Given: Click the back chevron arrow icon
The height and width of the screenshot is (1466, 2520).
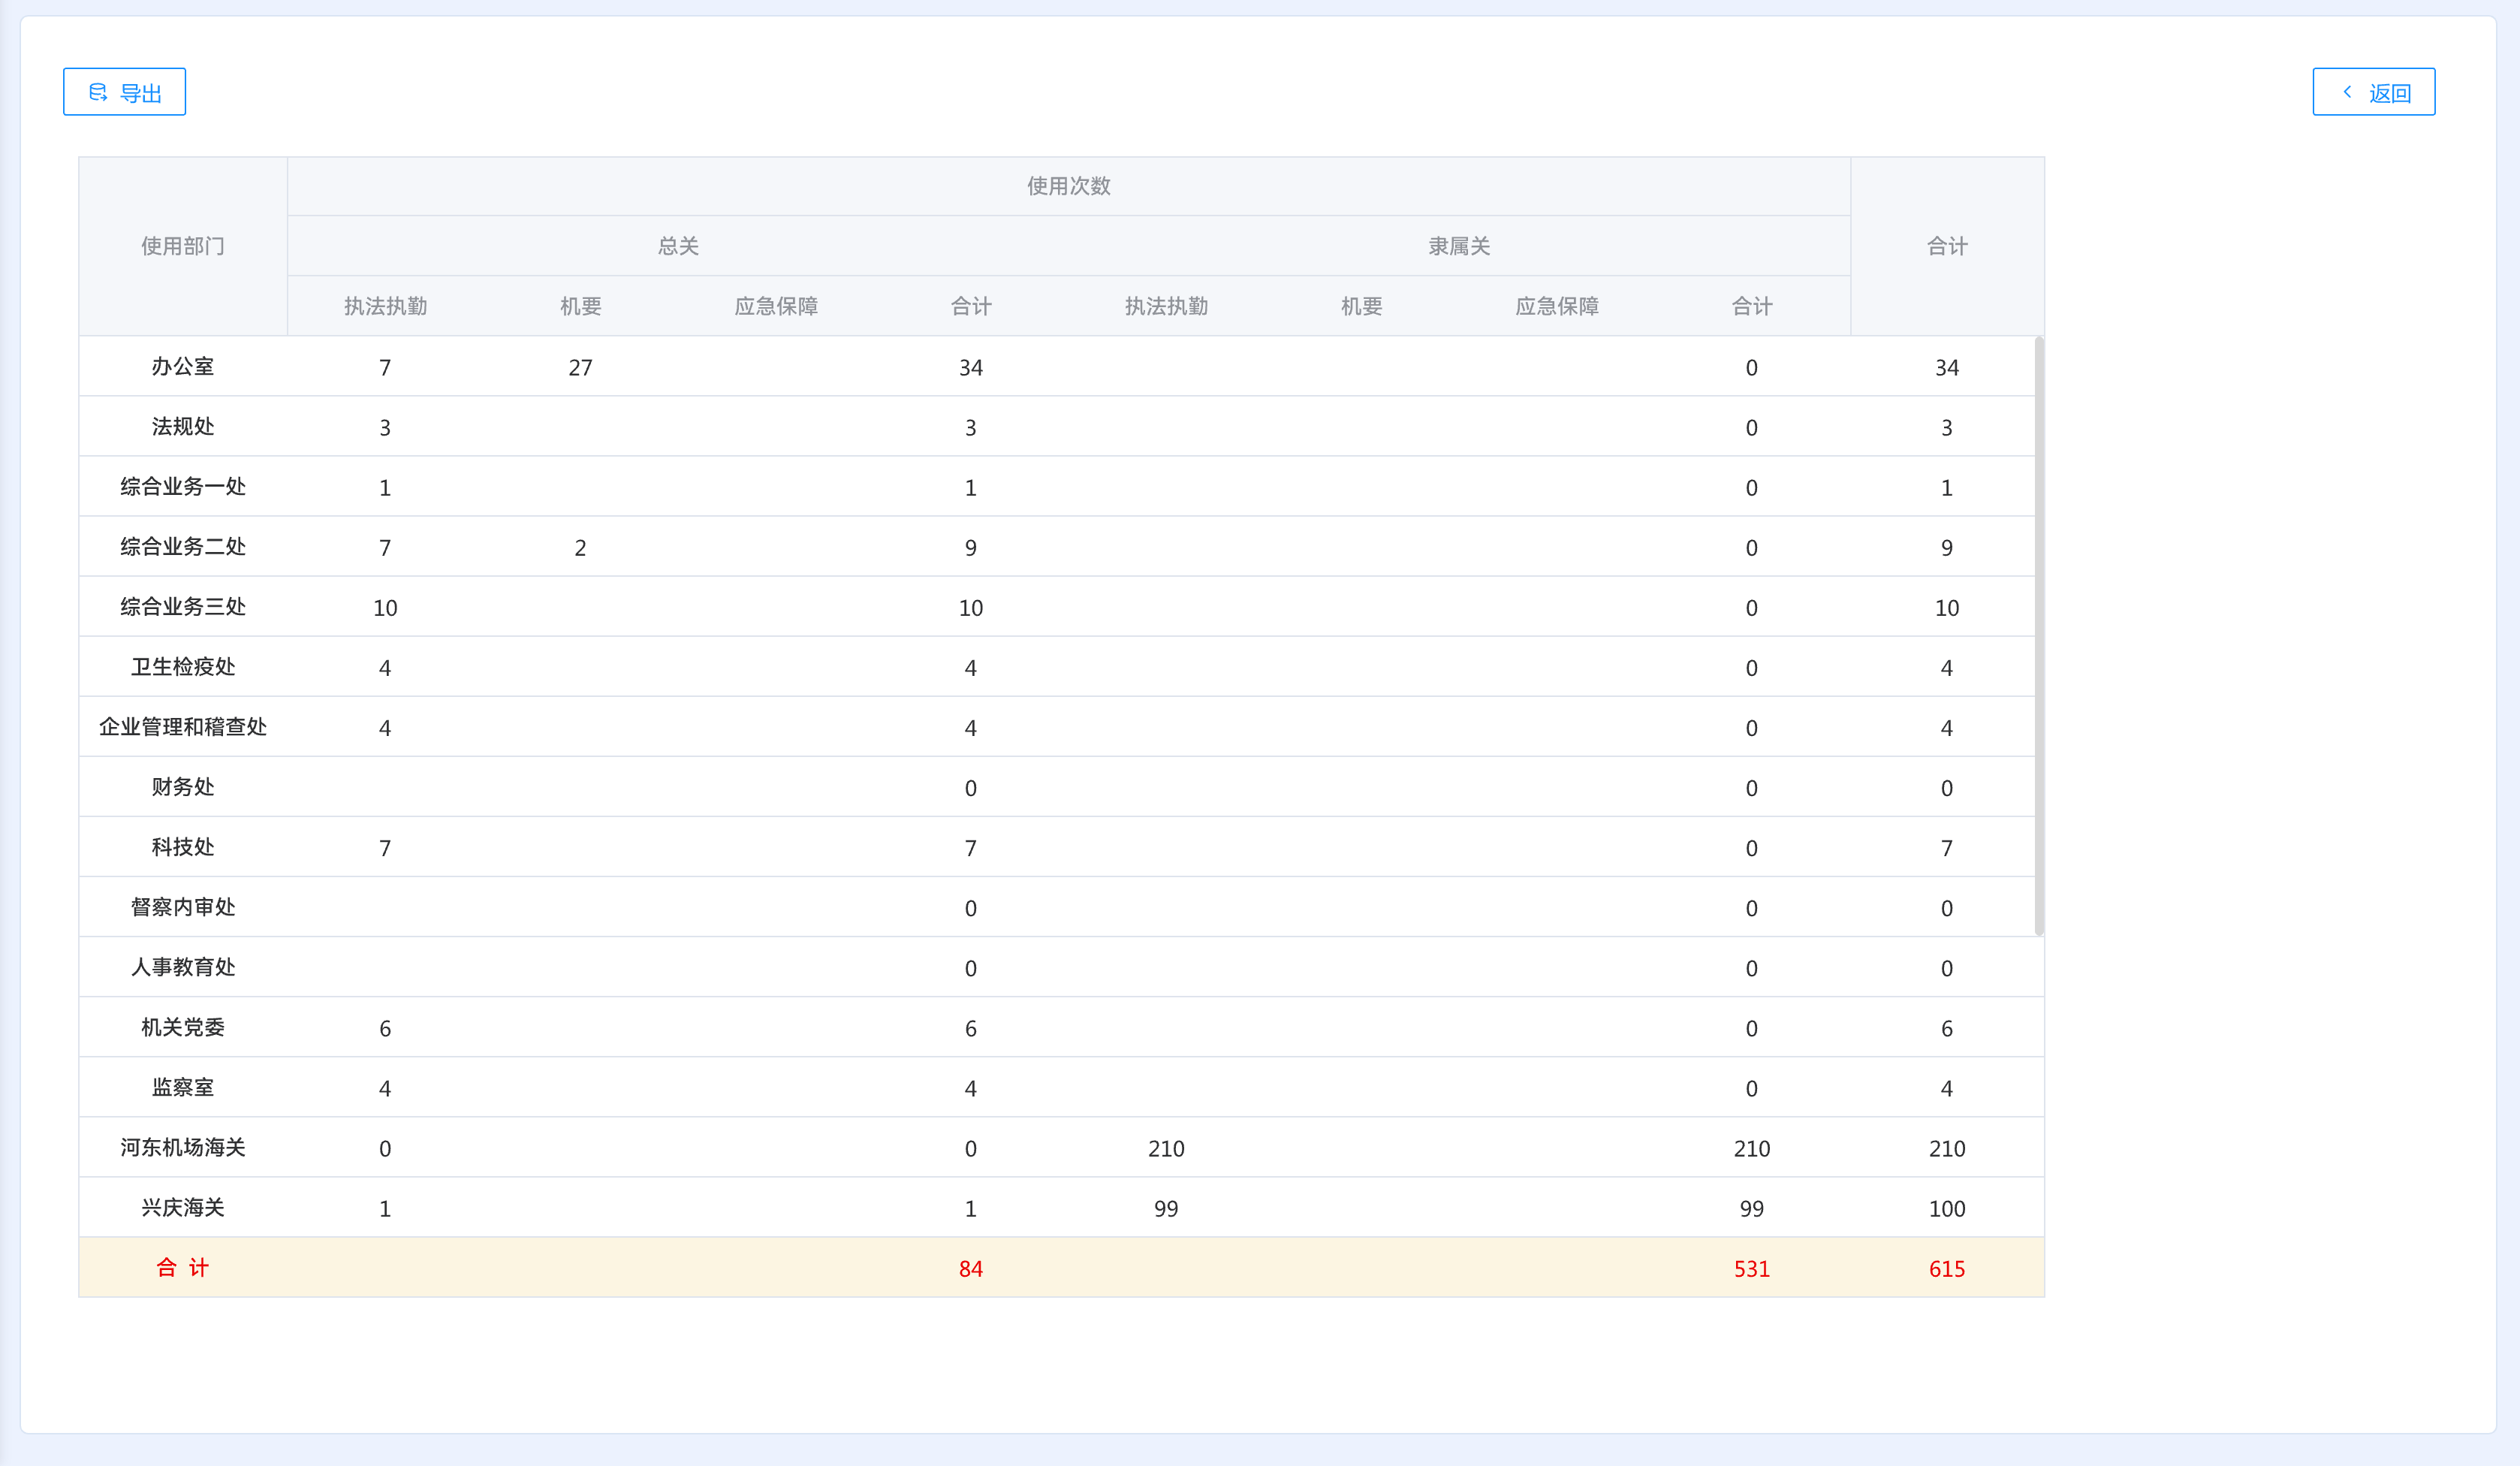Looking at the screenshot, I should pyautogui.click(x=2347, y=92).
